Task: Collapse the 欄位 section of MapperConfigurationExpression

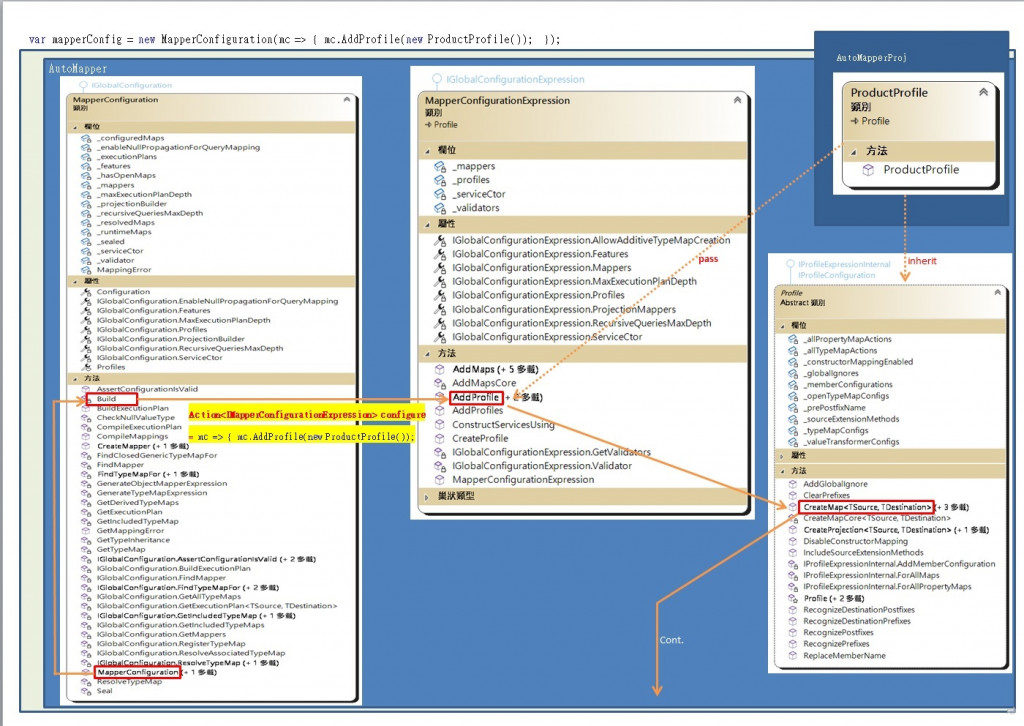Action: click(x=427, y=151)
